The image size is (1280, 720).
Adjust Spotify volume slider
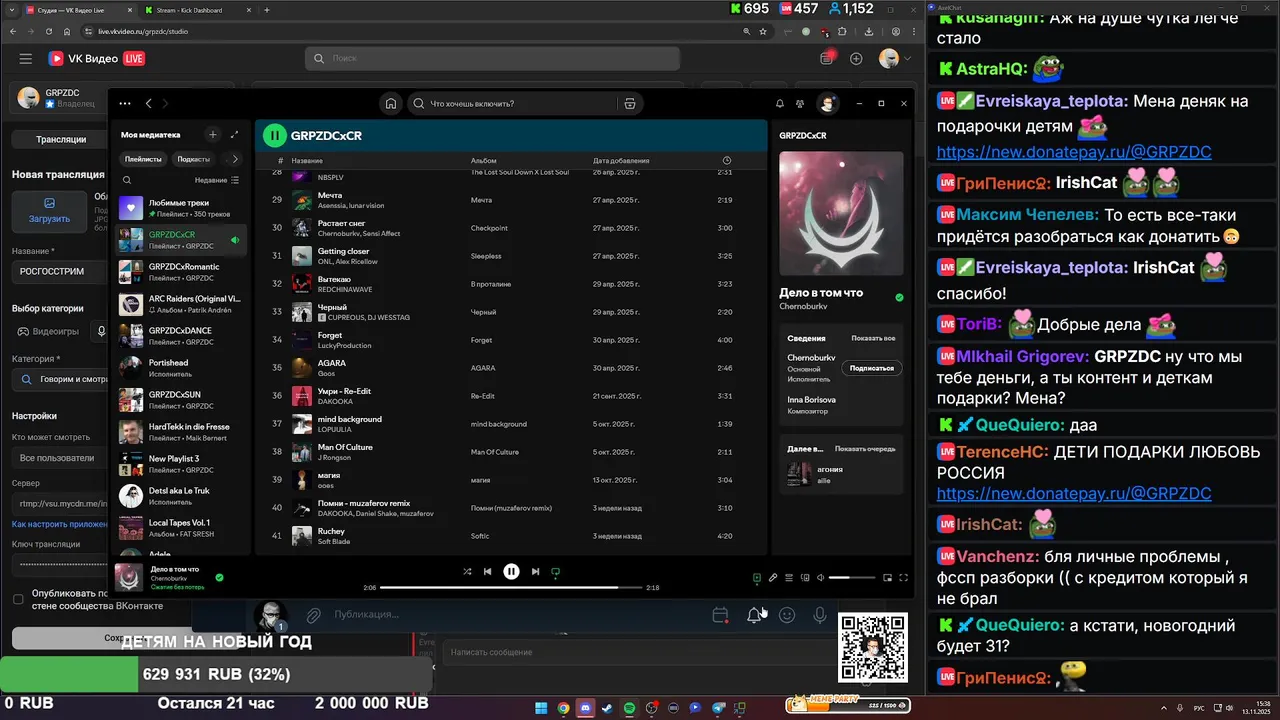pyautogui.click(x=852, y=577)
